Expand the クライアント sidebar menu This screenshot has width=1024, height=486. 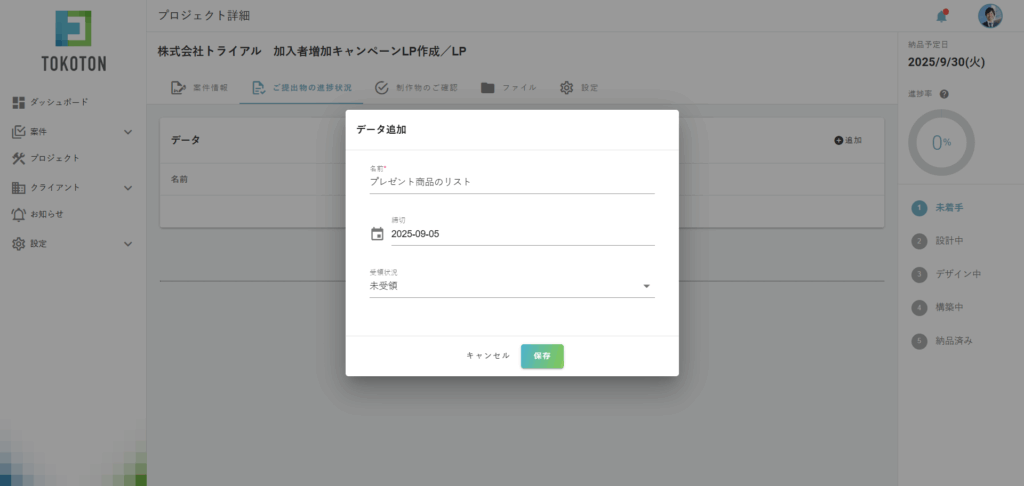pyautogui.click(x=127, y=187)
